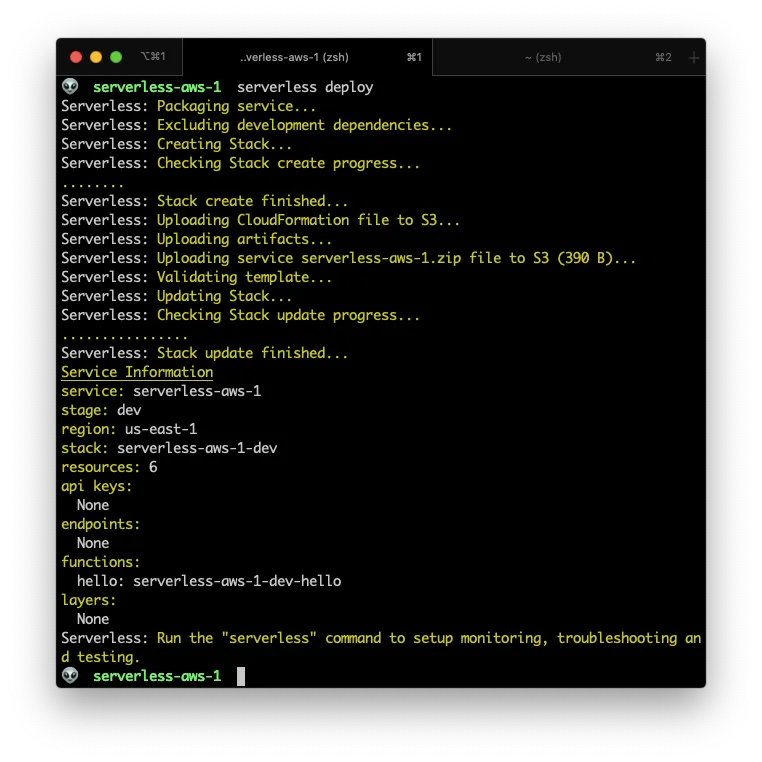Click the green 'serverless-aws-1' on the top prompt
Screen dimensions: 762x762
pyautogui.click(x=157, y=87)
